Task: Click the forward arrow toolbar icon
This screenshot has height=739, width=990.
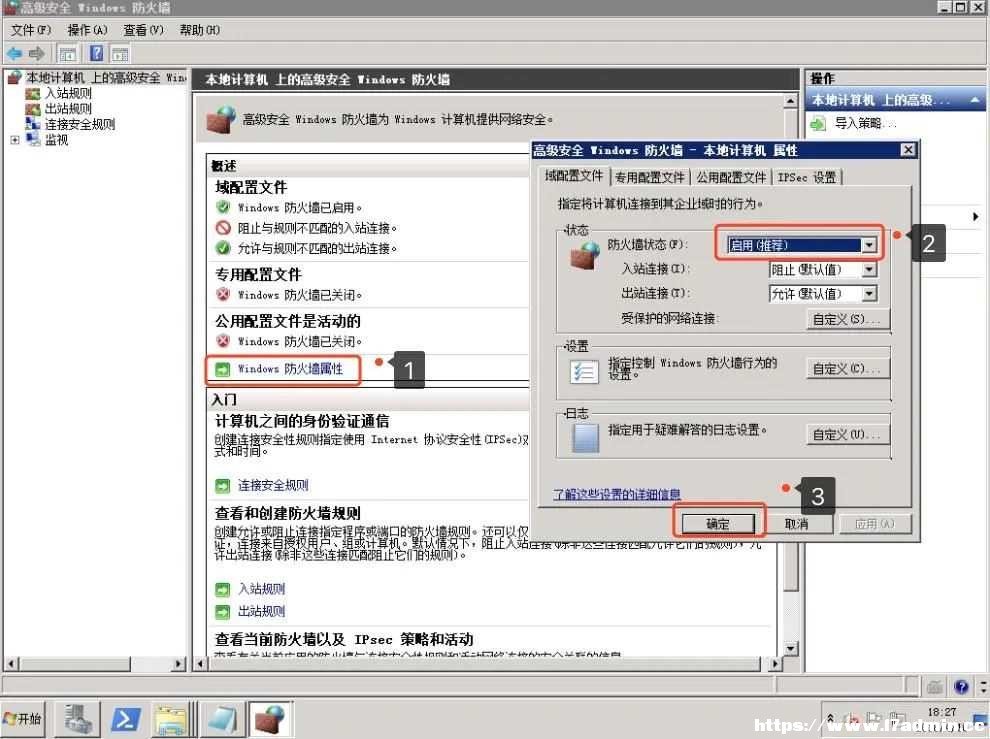Action: [x=37, y=54]
